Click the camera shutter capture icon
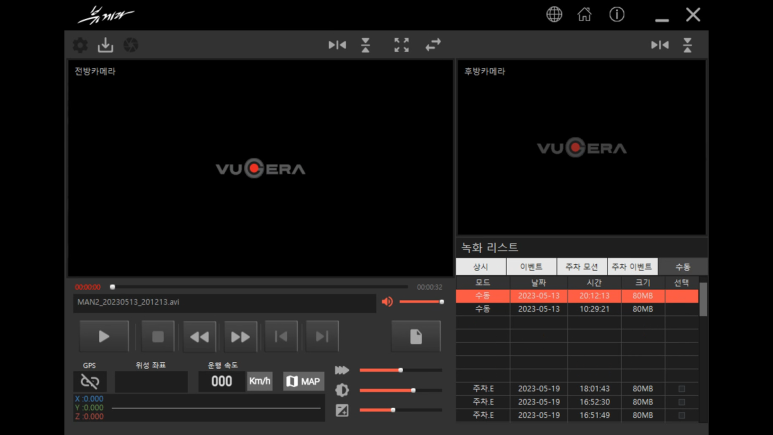773x435 pixels. click(131, 45)
